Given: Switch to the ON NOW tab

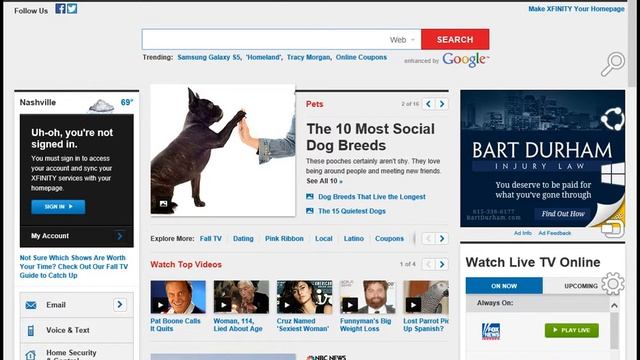Looking at the screenshot, I should click(x=504, y=286).
